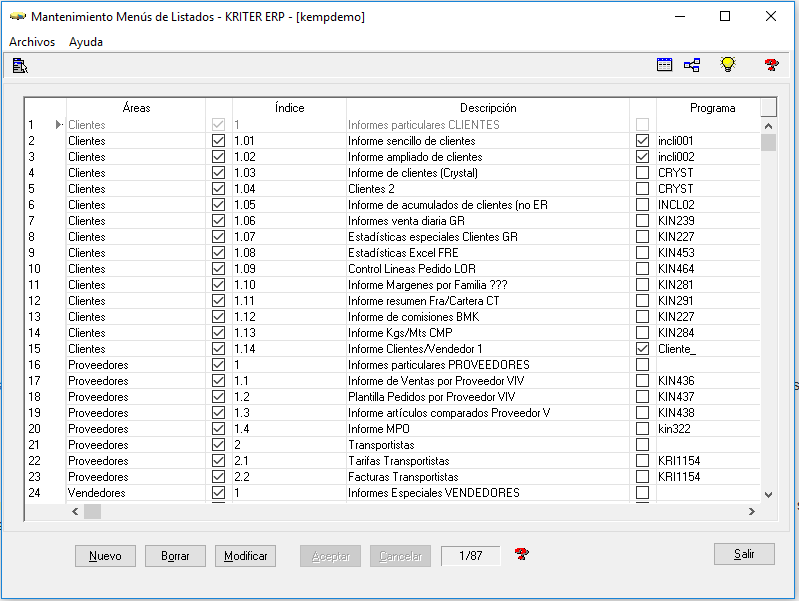Click the Borrar button
The width and height of the screenshot is (799, 601).
(x=175, y=556)
